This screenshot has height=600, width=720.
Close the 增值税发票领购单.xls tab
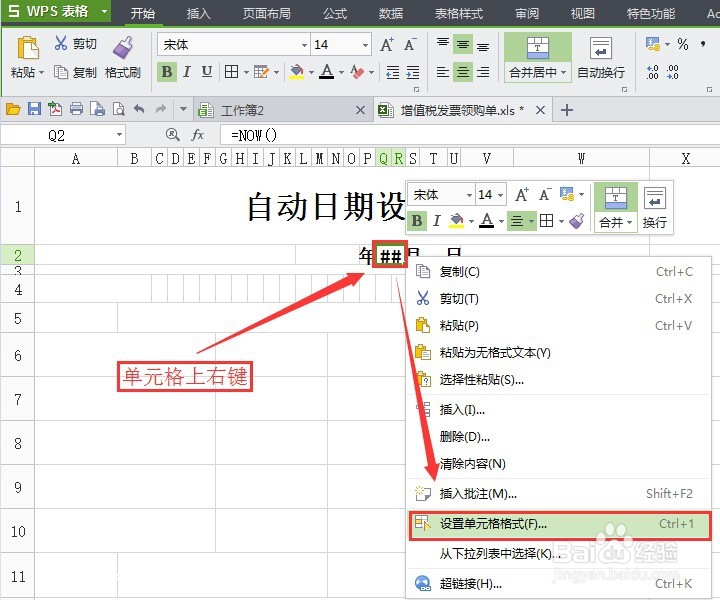[x=540, y=110]
